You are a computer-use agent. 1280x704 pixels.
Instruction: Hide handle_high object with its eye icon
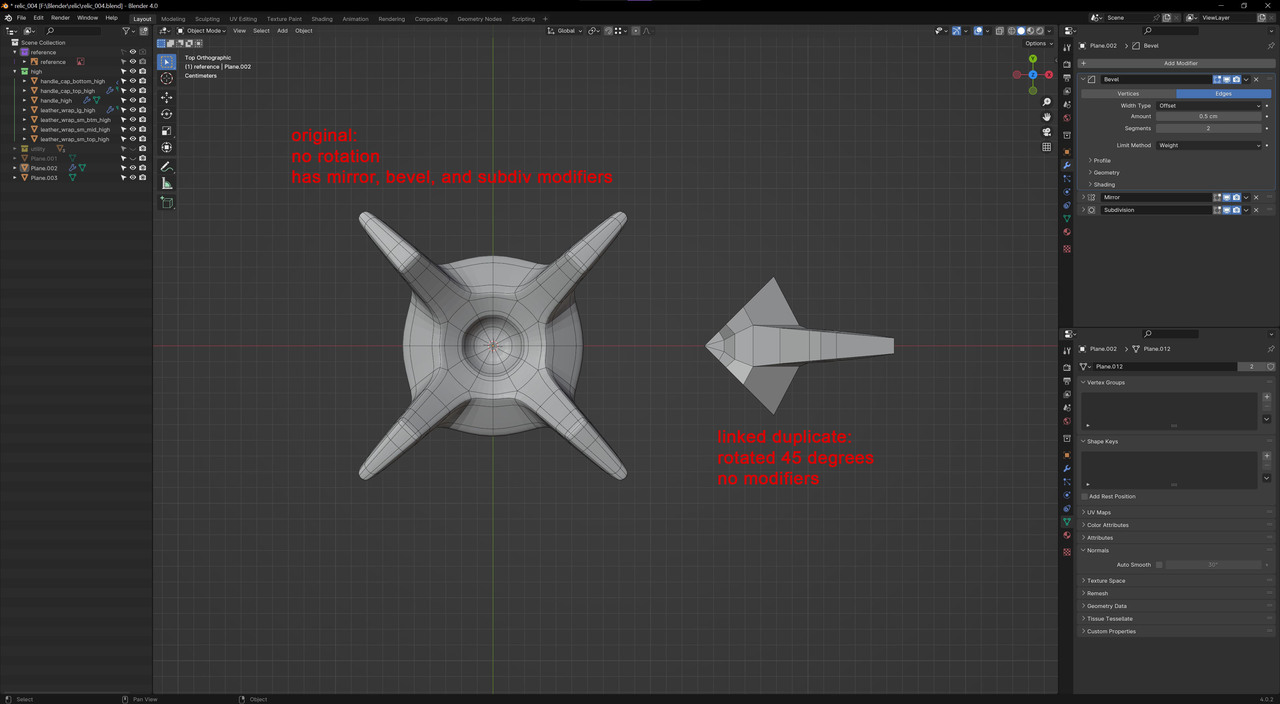[x=132, y=100]
